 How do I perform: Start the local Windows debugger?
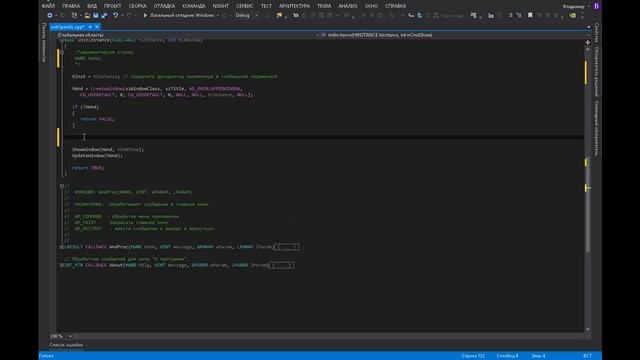[x=178, y=16]
